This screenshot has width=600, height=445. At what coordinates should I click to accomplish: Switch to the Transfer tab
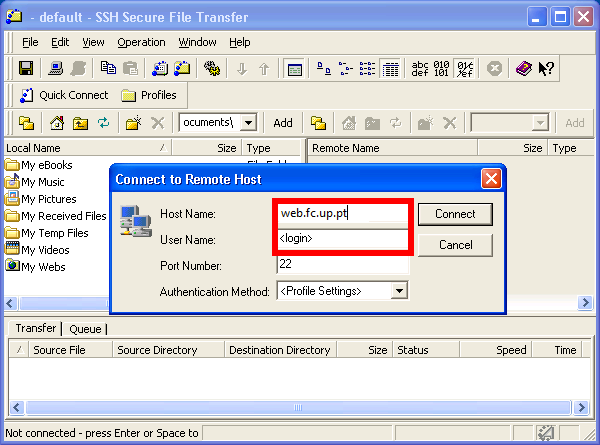36,328
